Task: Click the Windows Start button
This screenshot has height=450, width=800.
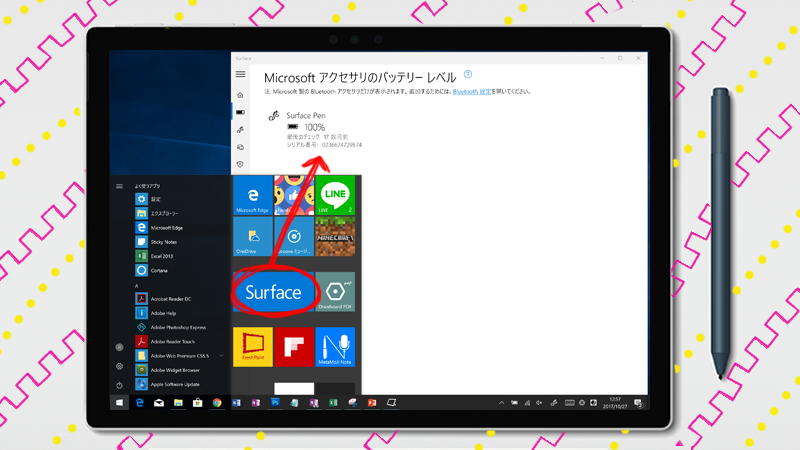Action: pos(119,403)
